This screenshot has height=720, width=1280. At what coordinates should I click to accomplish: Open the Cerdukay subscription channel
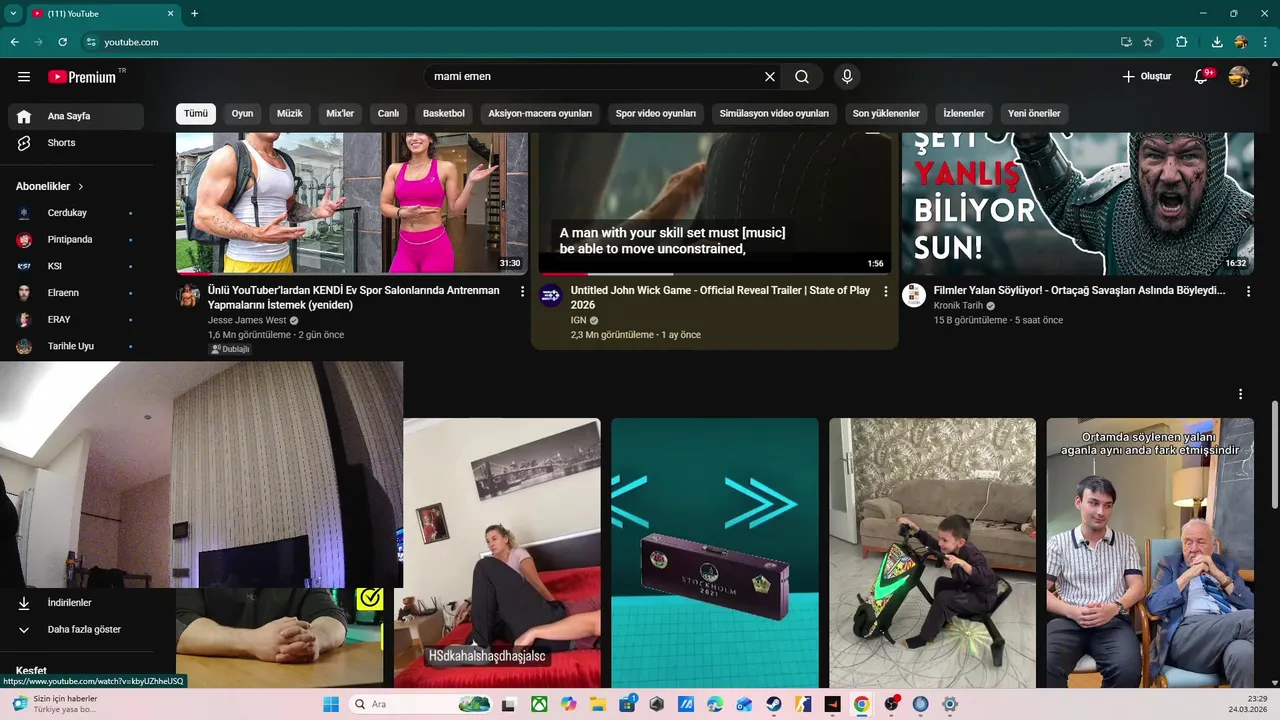point(76,213)
